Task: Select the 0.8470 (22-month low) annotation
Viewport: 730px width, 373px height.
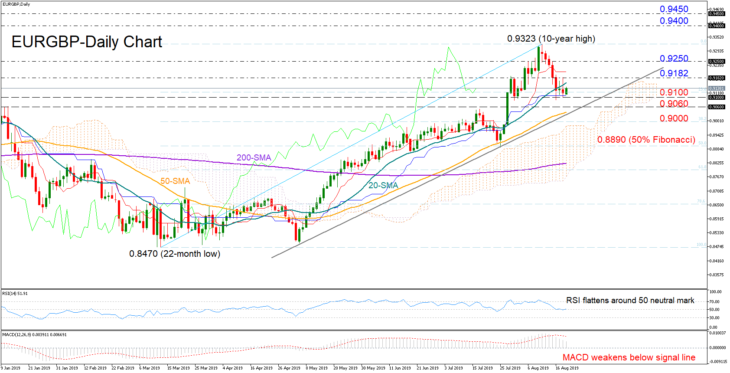Action: 175,254
